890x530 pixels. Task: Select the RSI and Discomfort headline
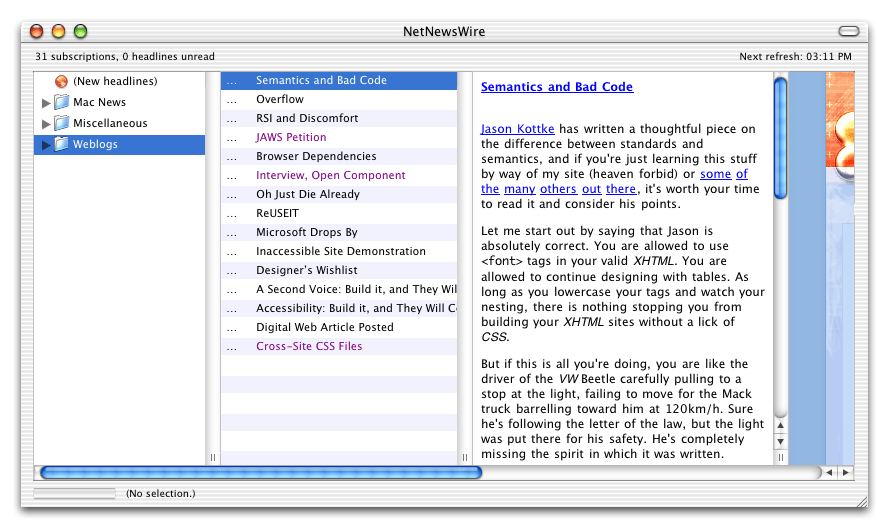(x=339, y=118)
